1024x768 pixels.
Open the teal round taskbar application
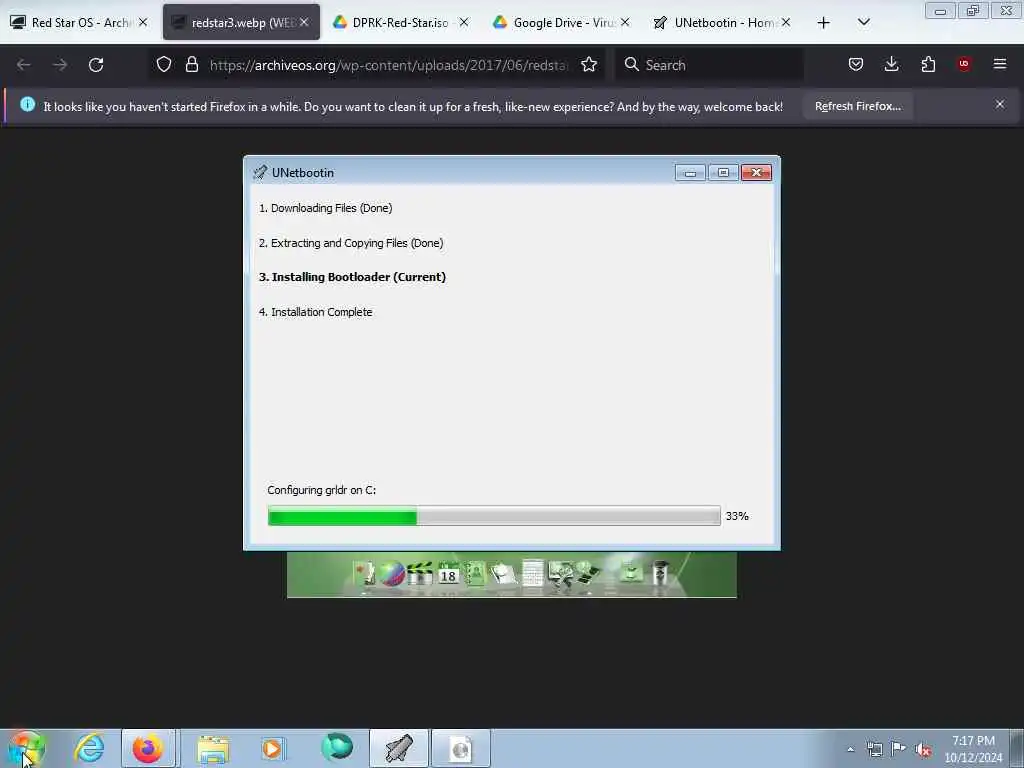pyautogui.click(x=337, y=747)
